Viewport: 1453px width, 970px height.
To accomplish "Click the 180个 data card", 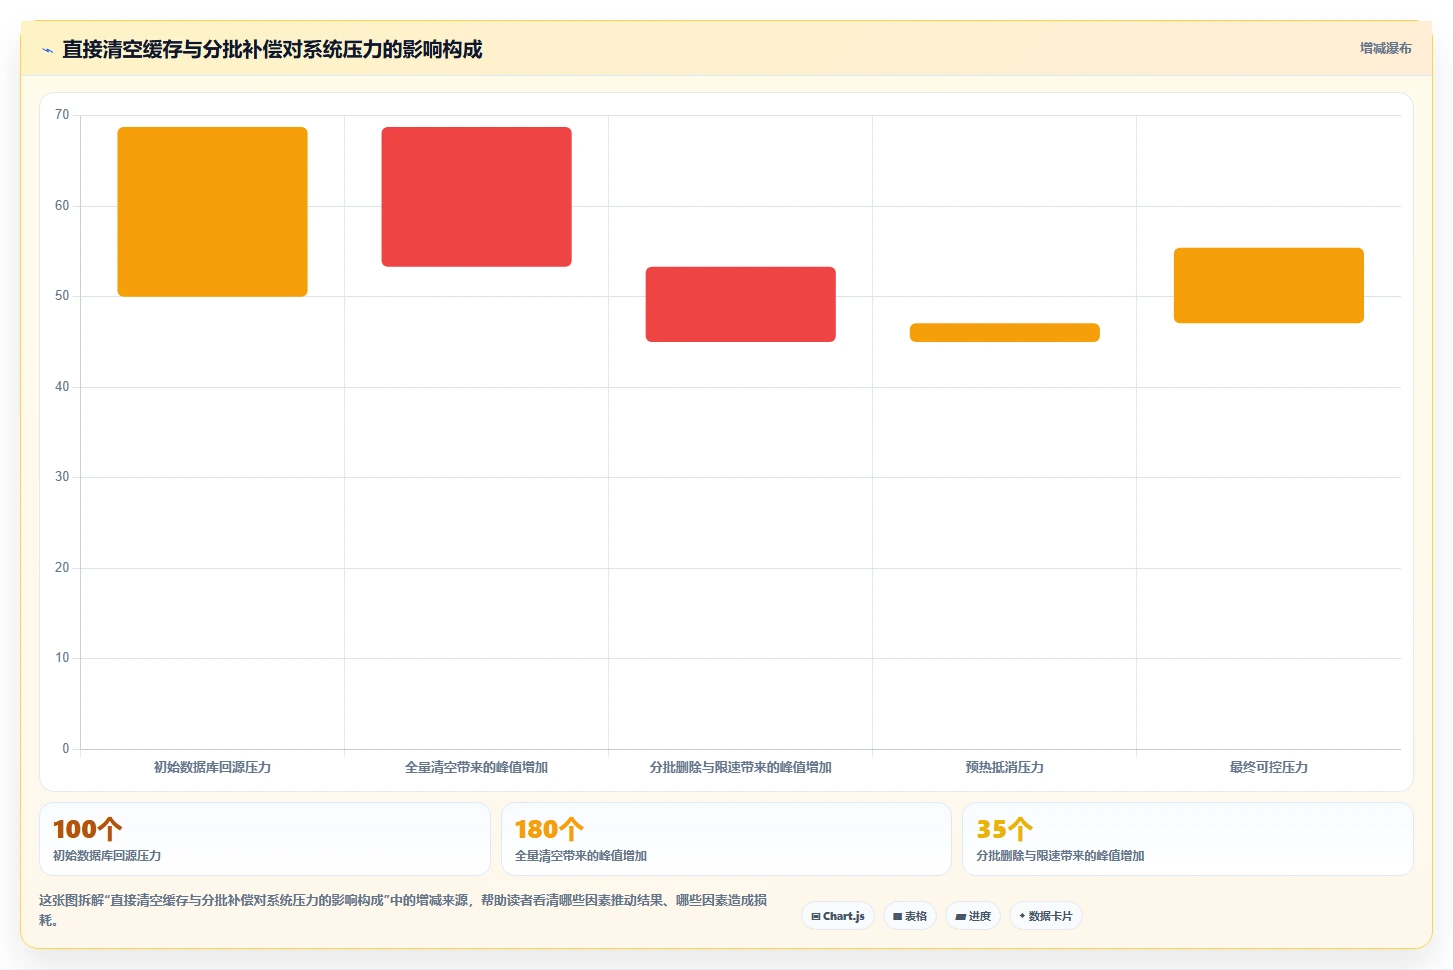I will coord(726,839).
